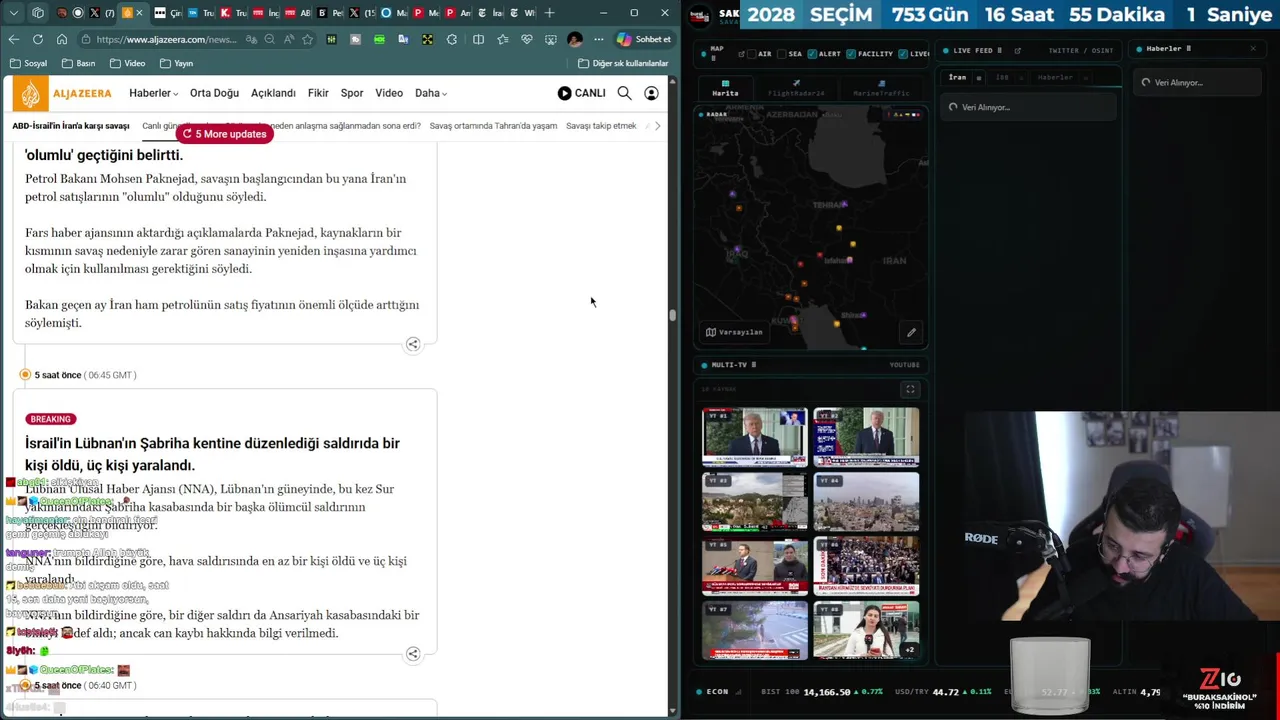This screenshot has height=720, width=1280.
Task: Disable the ALERT map layer checkbox
Action: click(x=812, y=54)
